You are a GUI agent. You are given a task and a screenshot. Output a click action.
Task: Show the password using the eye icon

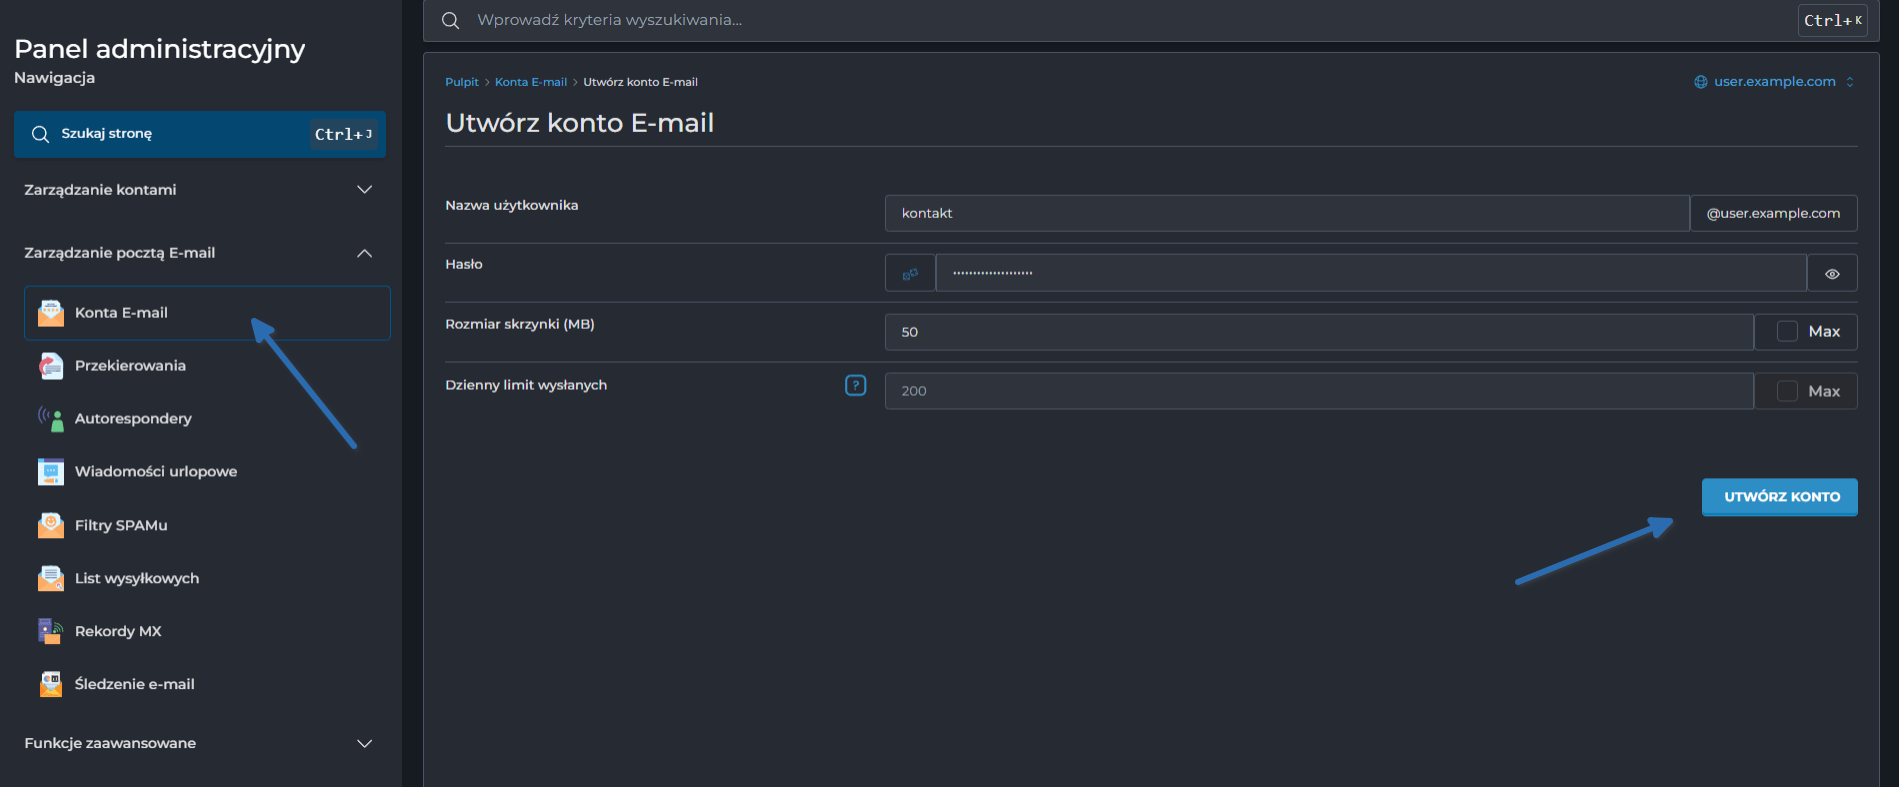1832,273
